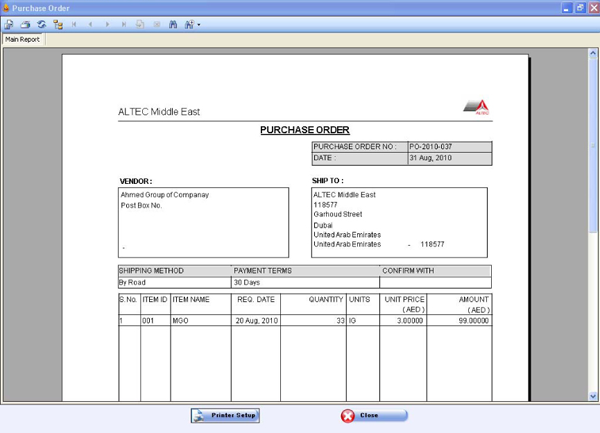Screen dimensions: 600x433
Task: Click the Zoom binoculars icon
Action: point(189,24)
